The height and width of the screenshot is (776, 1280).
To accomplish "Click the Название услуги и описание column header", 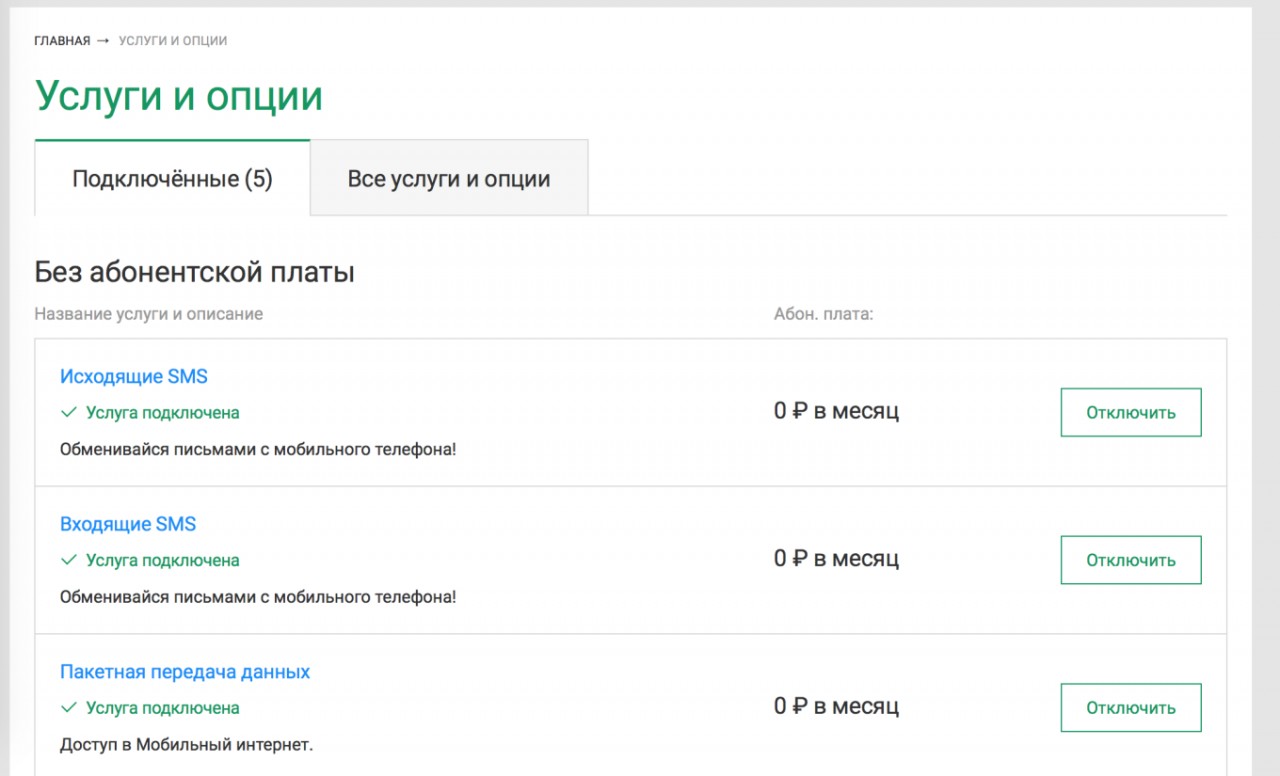I will click(x=149, y=314).
